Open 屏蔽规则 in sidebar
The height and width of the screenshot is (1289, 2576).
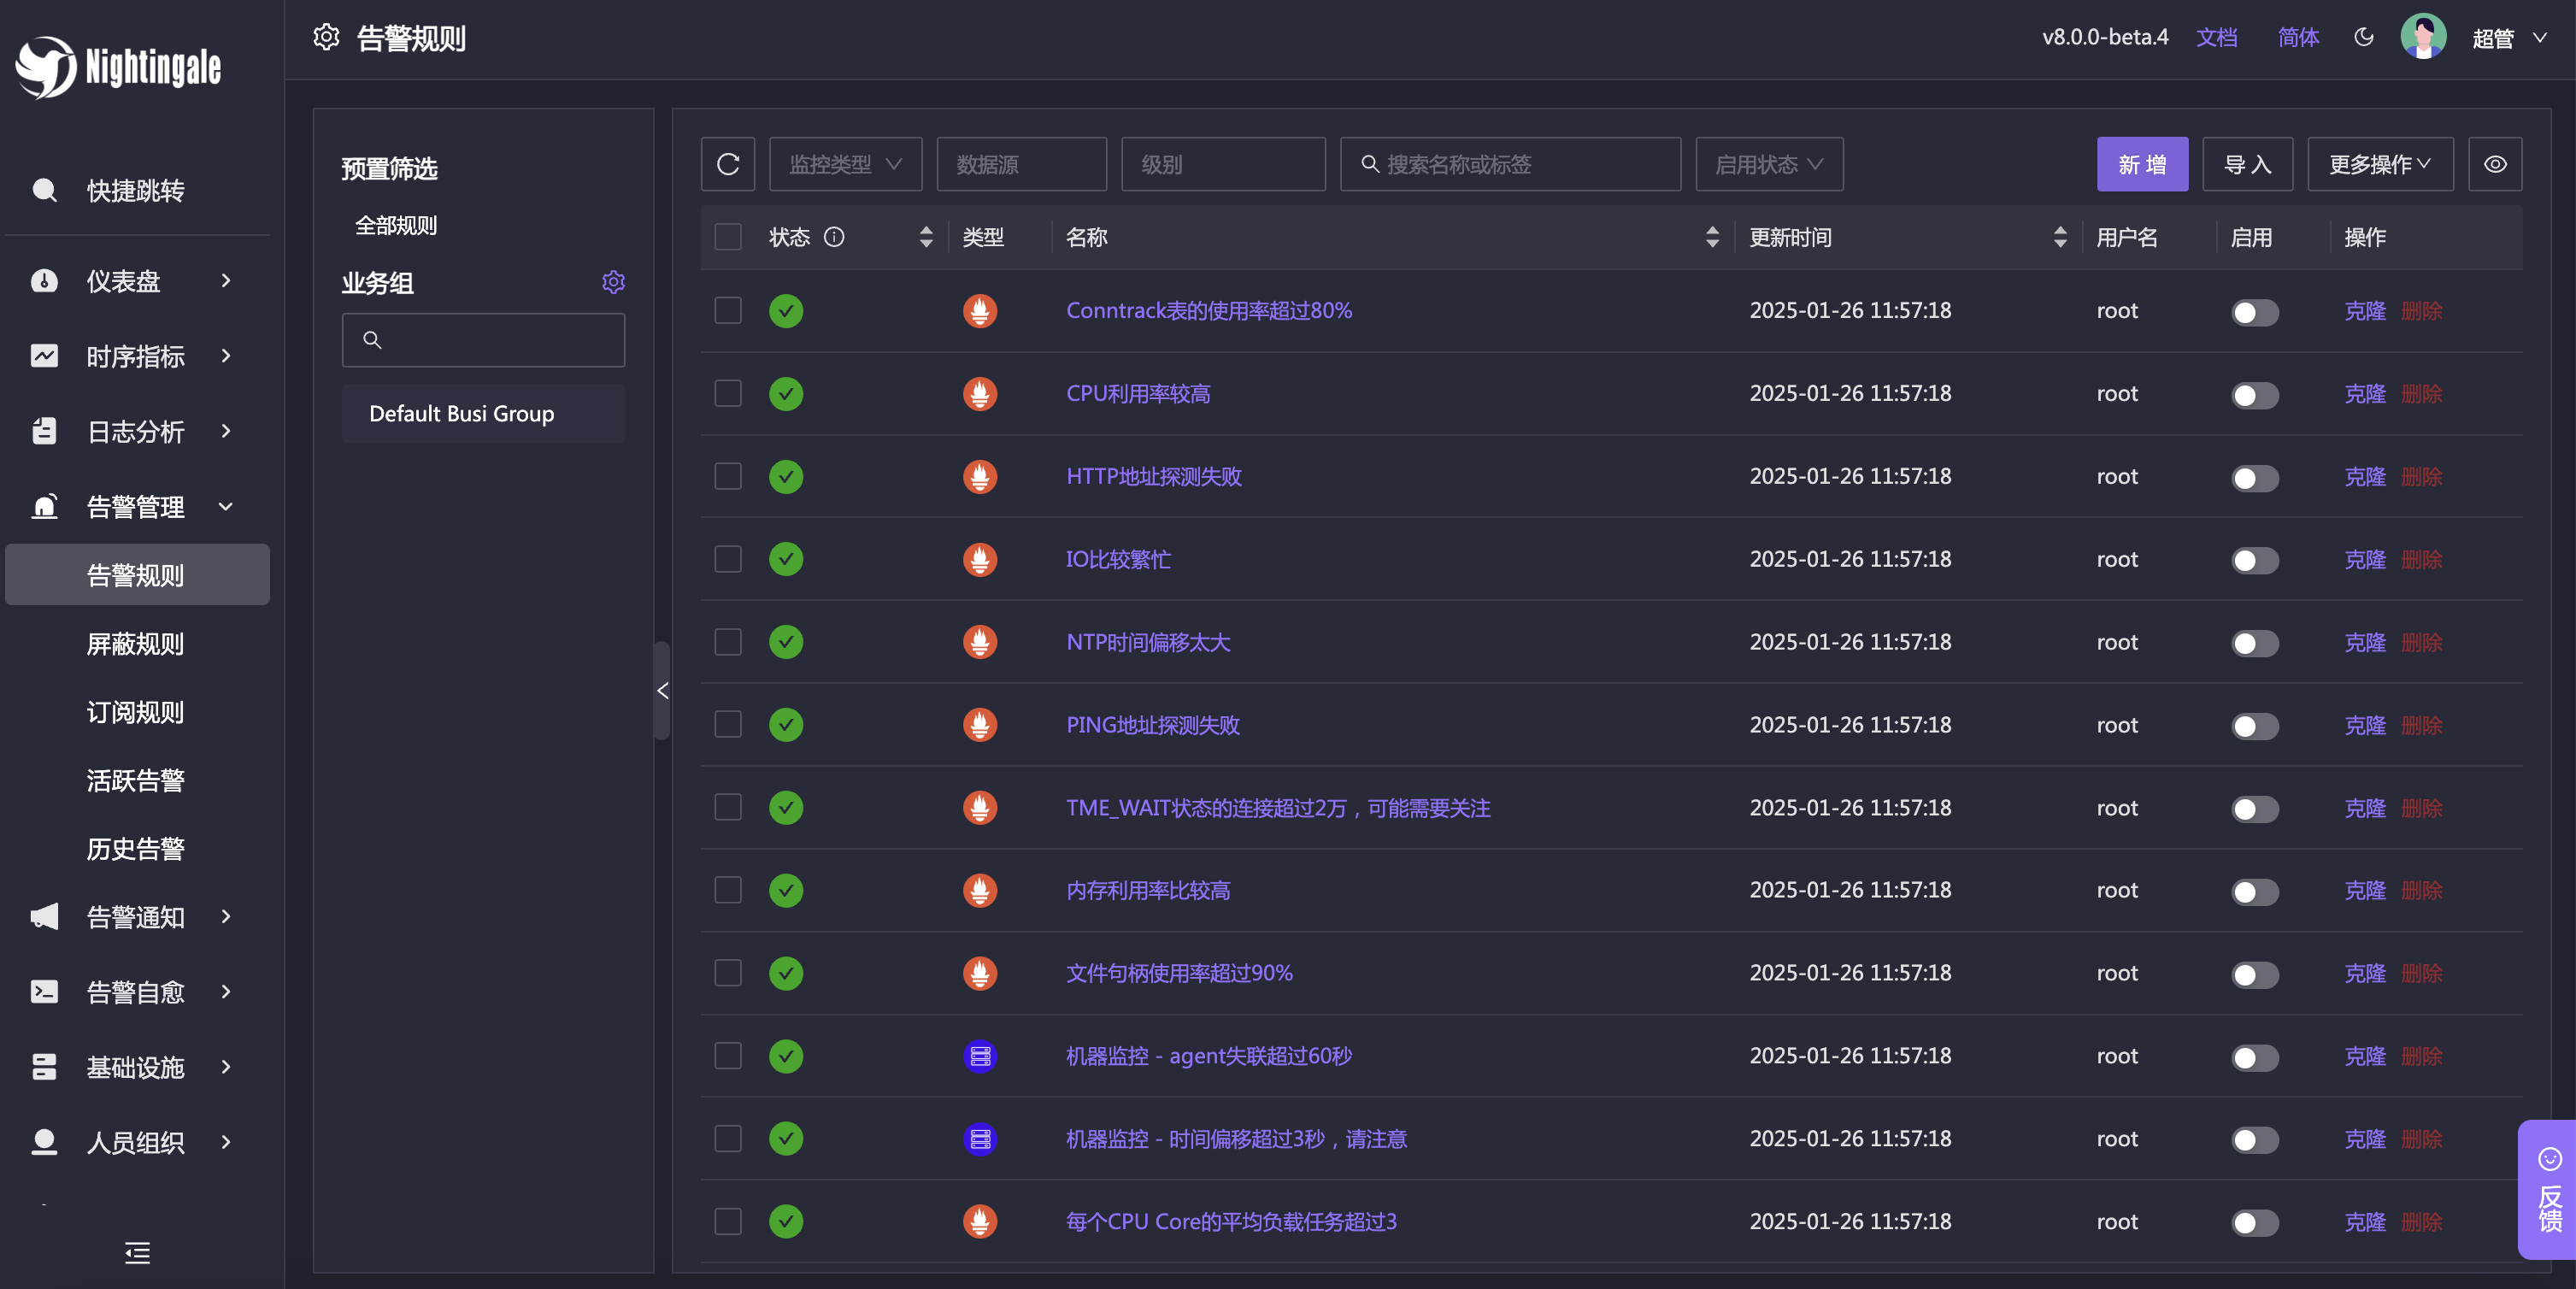[x=137, y=643]
